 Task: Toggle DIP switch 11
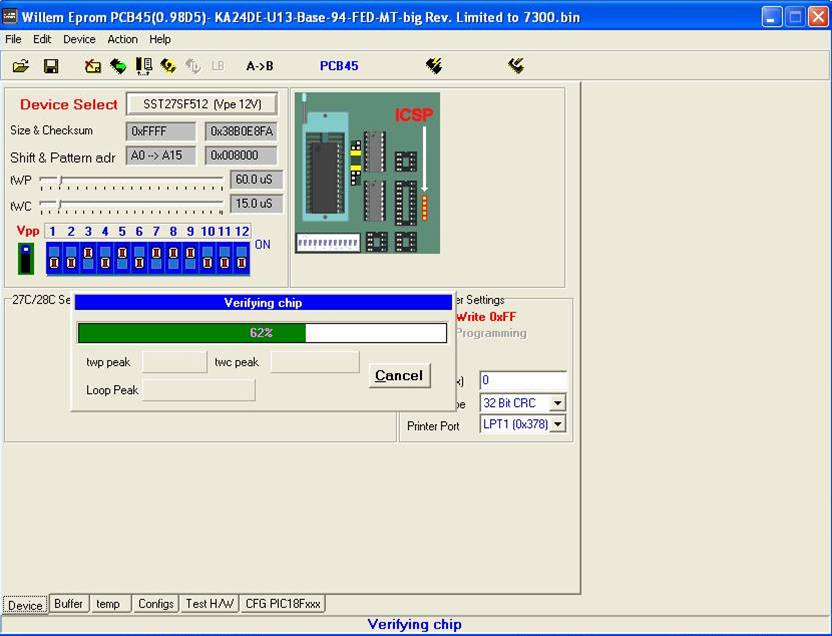point(224,258)
